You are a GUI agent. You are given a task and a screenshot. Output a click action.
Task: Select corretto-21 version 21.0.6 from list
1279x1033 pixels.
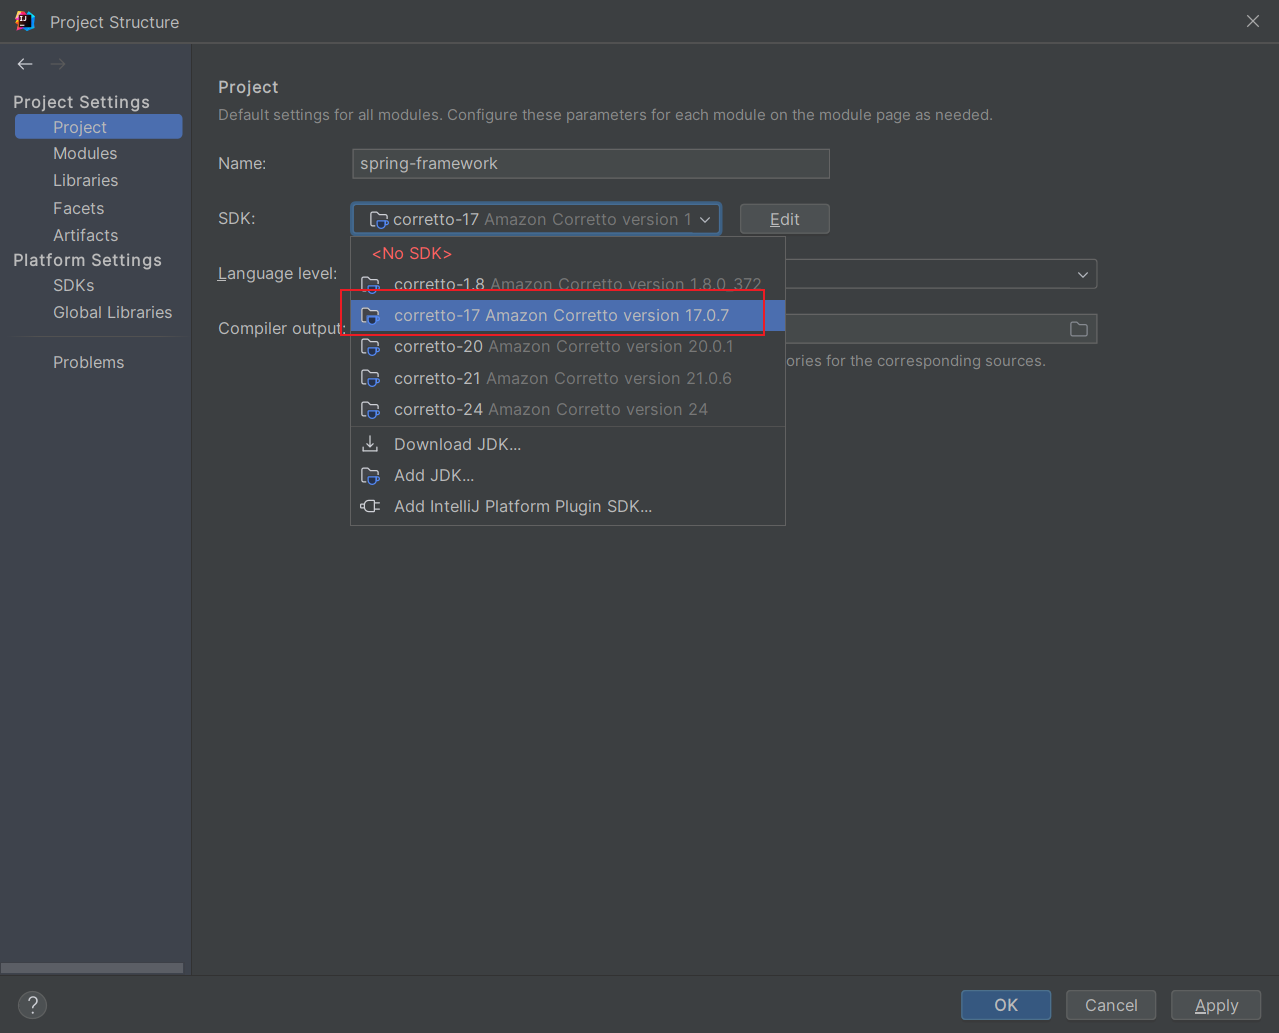click(562, 378)
